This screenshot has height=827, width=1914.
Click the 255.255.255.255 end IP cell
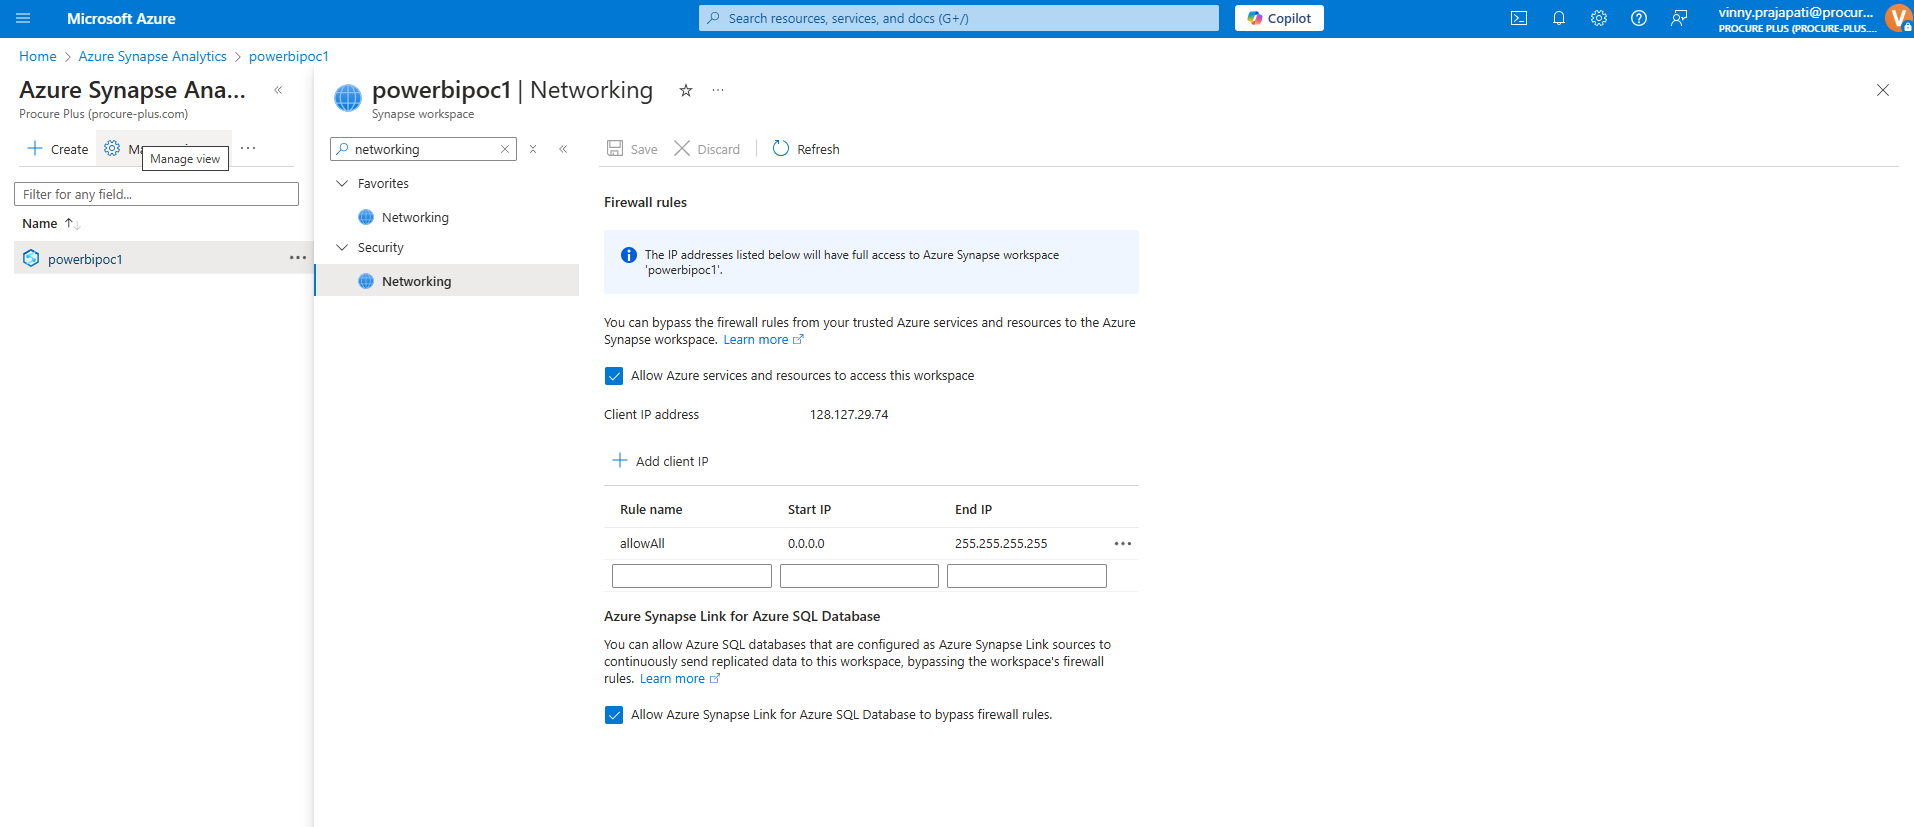(1001, 543)
